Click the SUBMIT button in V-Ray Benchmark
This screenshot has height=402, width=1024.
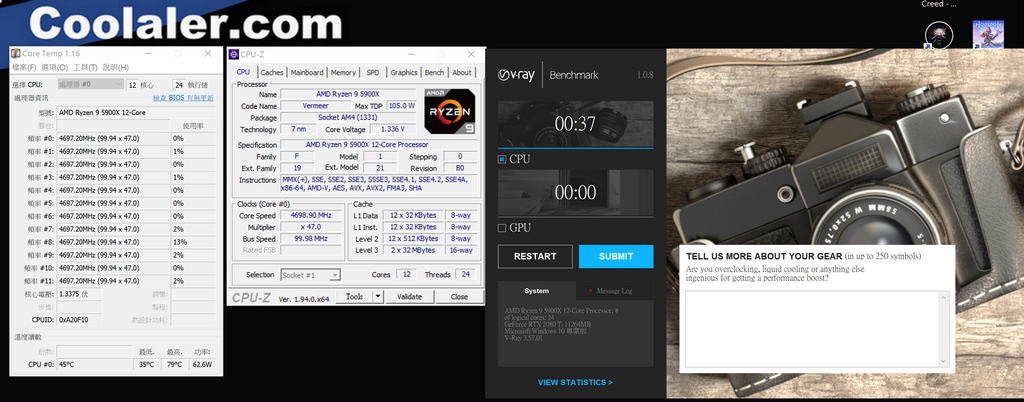(616, 256)
